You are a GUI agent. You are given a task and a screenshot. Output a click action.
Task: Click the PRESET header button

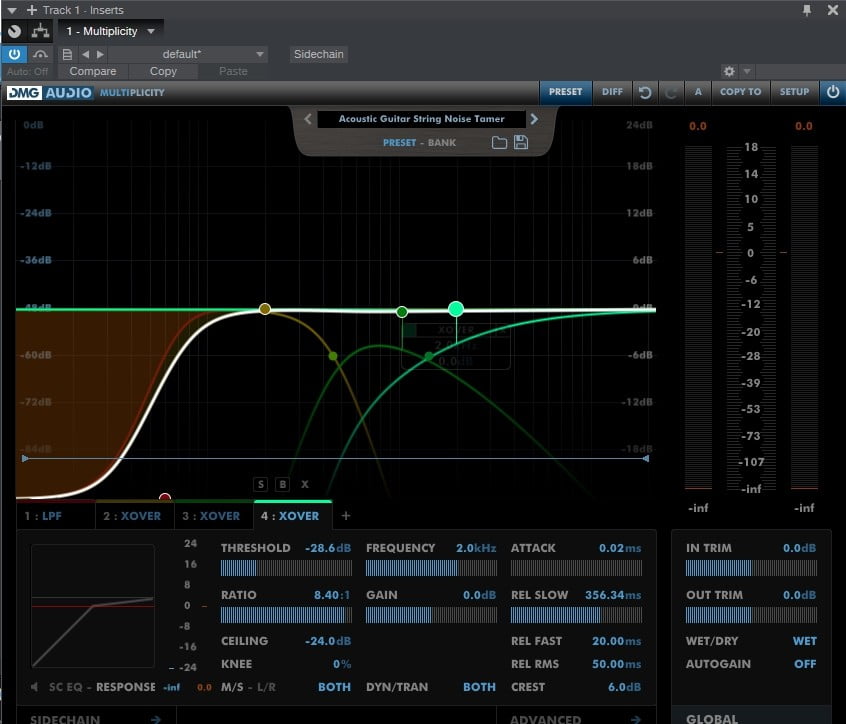point(565,92)
